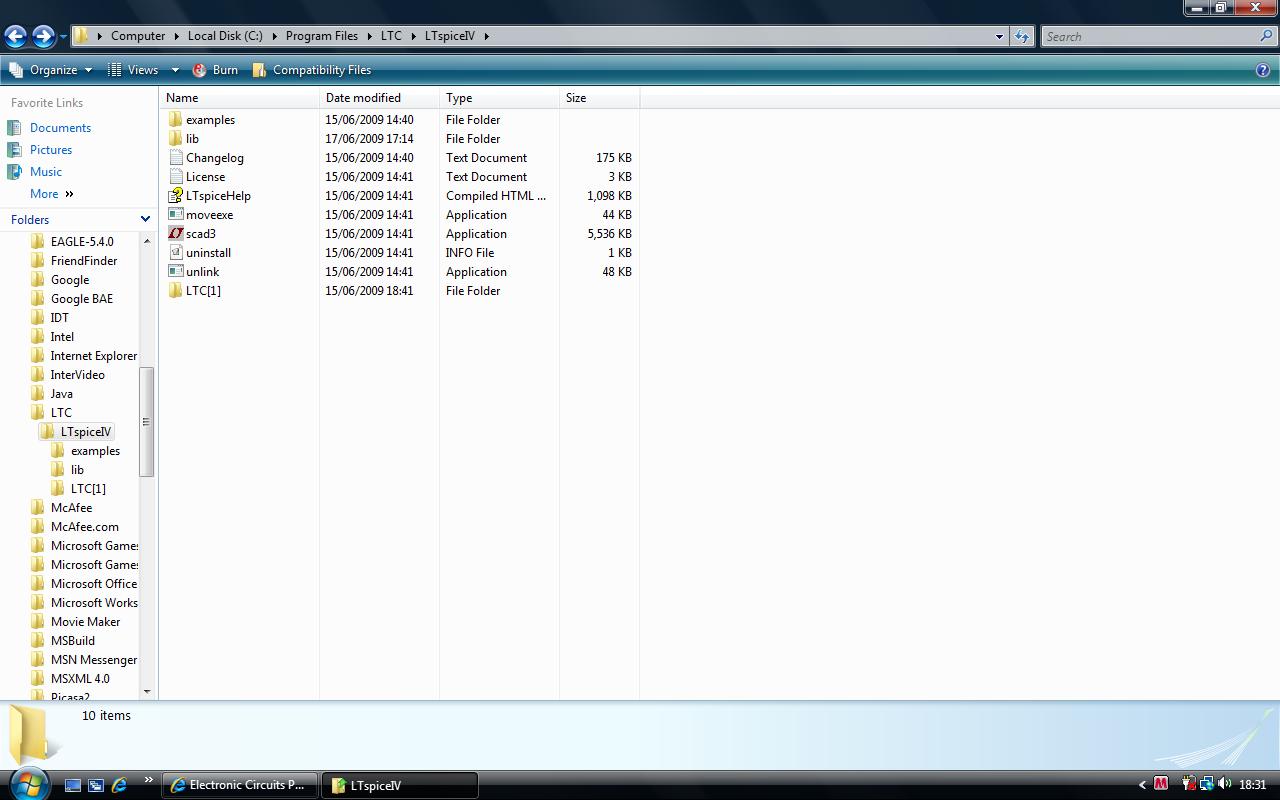Viewport: 1280px width, 800px height.
Task: Switch to Electronic Circuits taskbar window
Action: point(239,785)
